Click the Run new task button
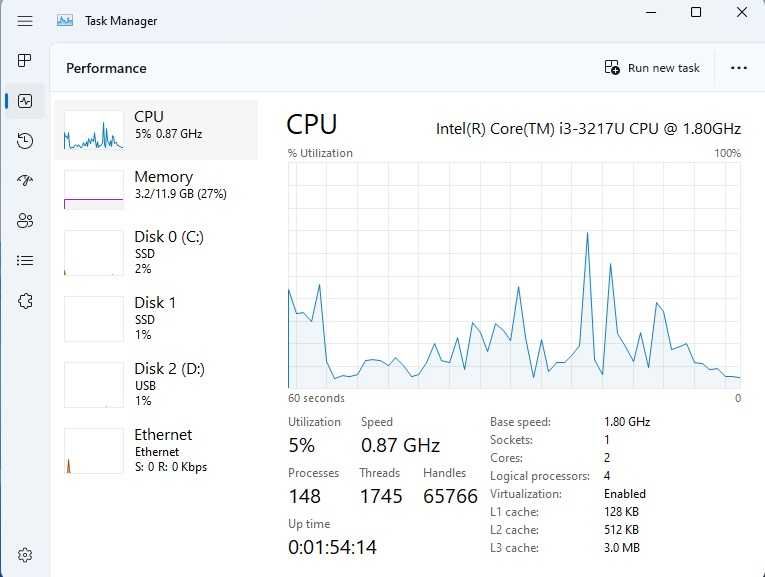Screen dimensions: 765x577 click(653, 68)
